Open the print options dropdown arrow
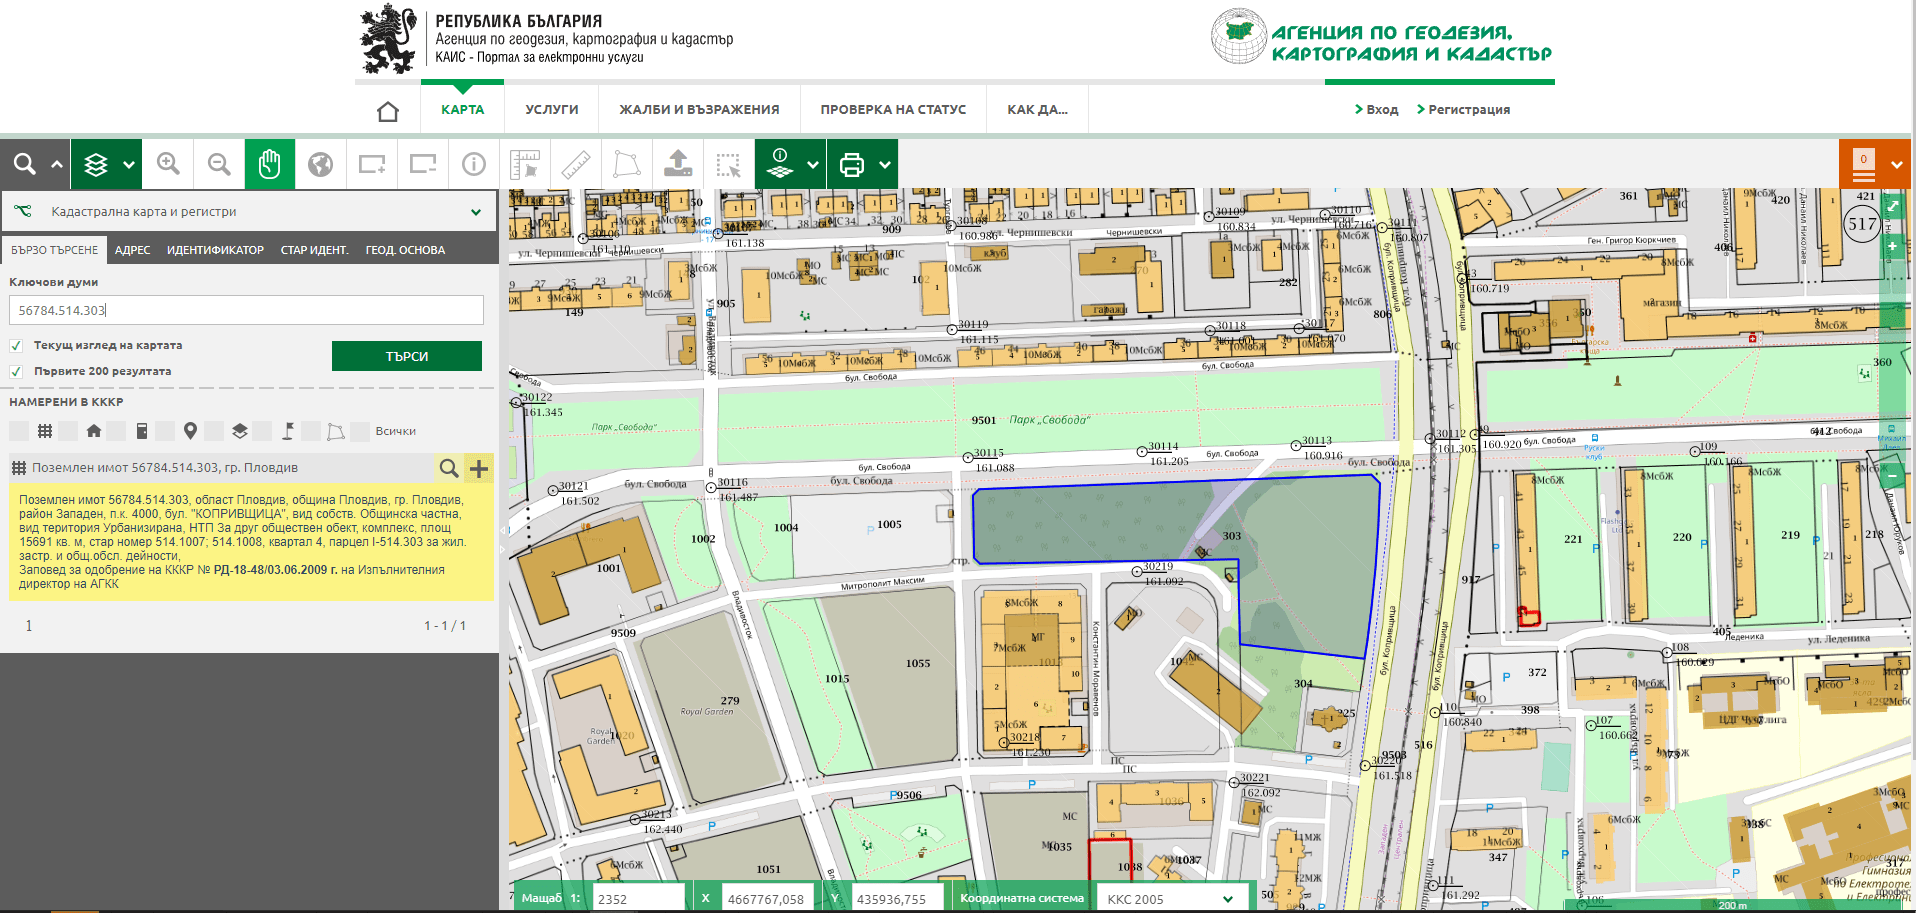The image size is (1916, 913). [885, 164]
